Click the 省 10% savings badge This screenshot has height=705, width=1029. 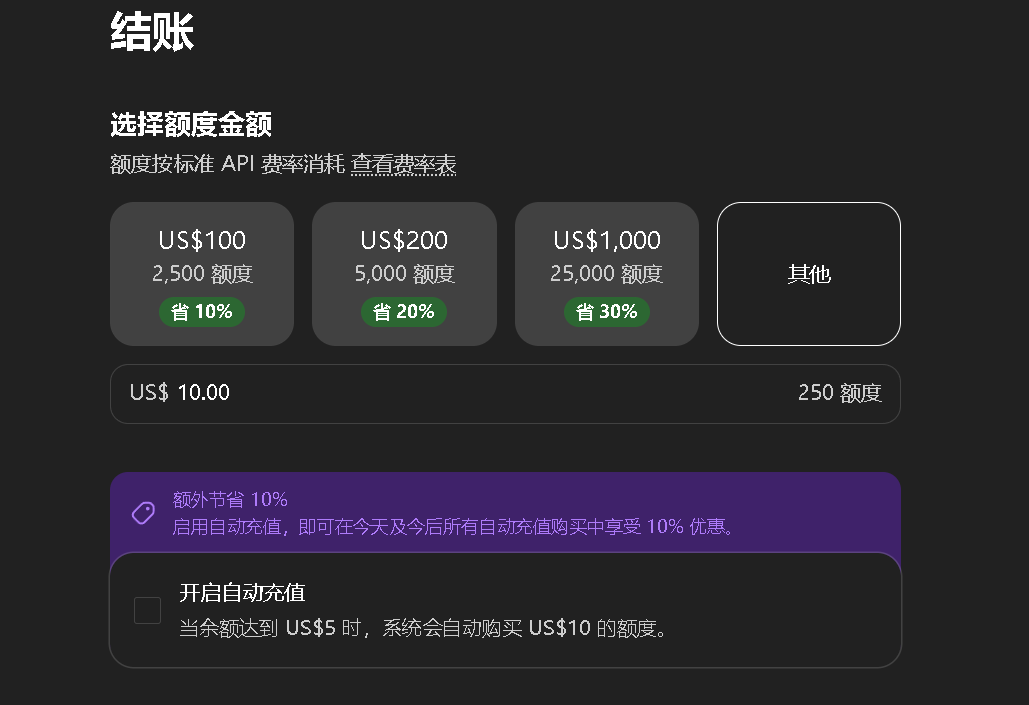(202, 312)
